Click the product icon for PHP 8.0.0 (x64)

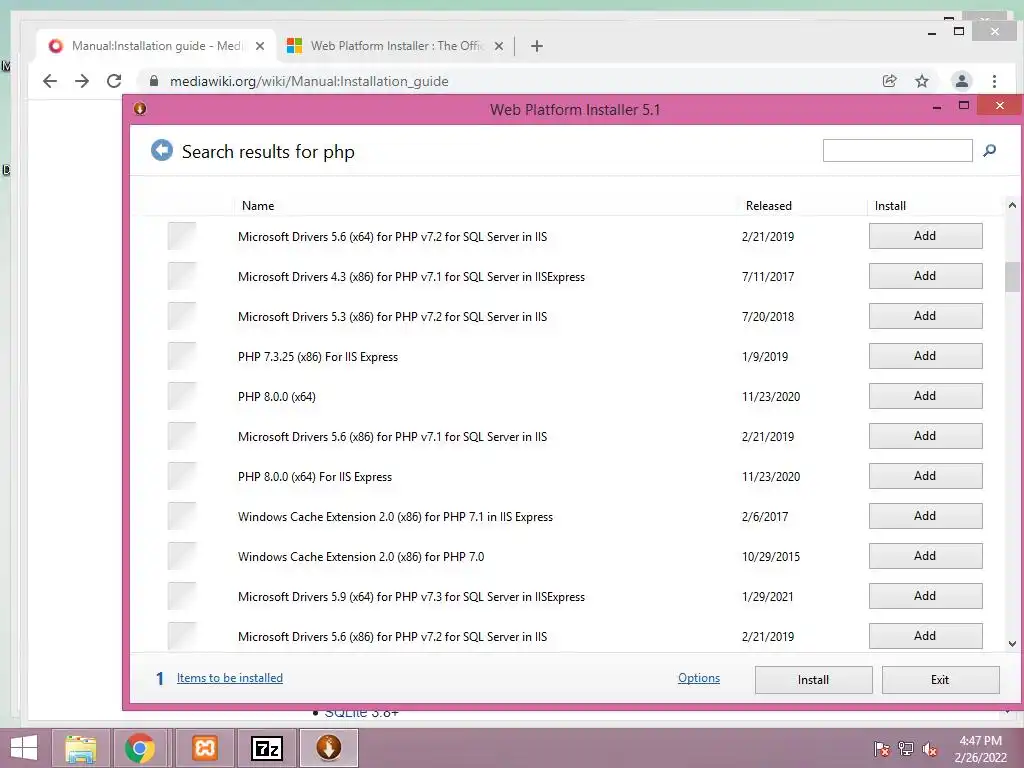click(x=182, y=396)
